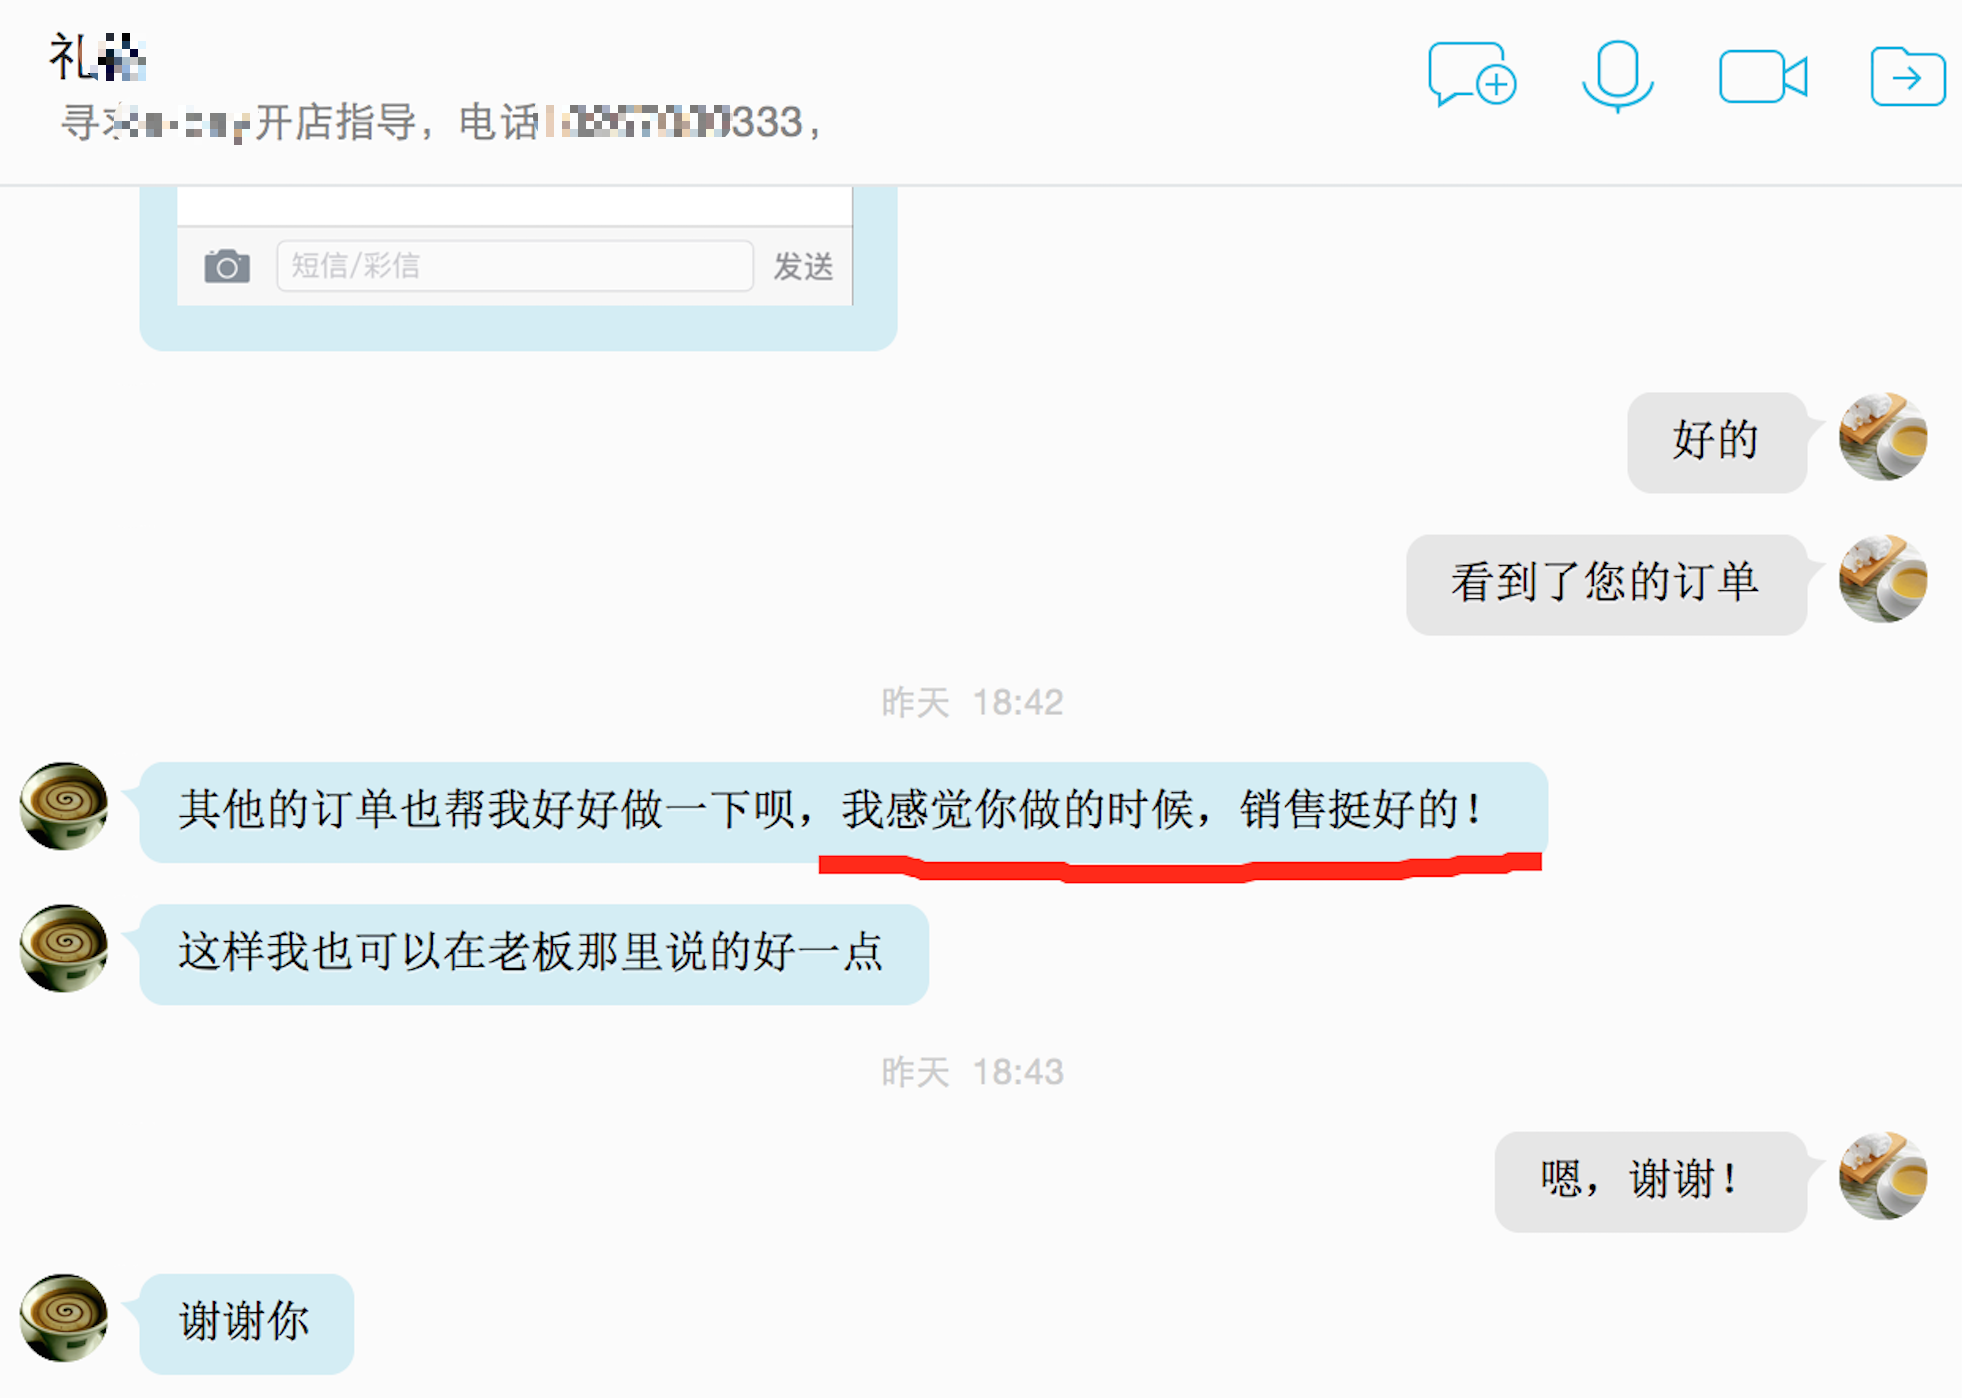Click the 短信/彩信 input field

[515, 266]
